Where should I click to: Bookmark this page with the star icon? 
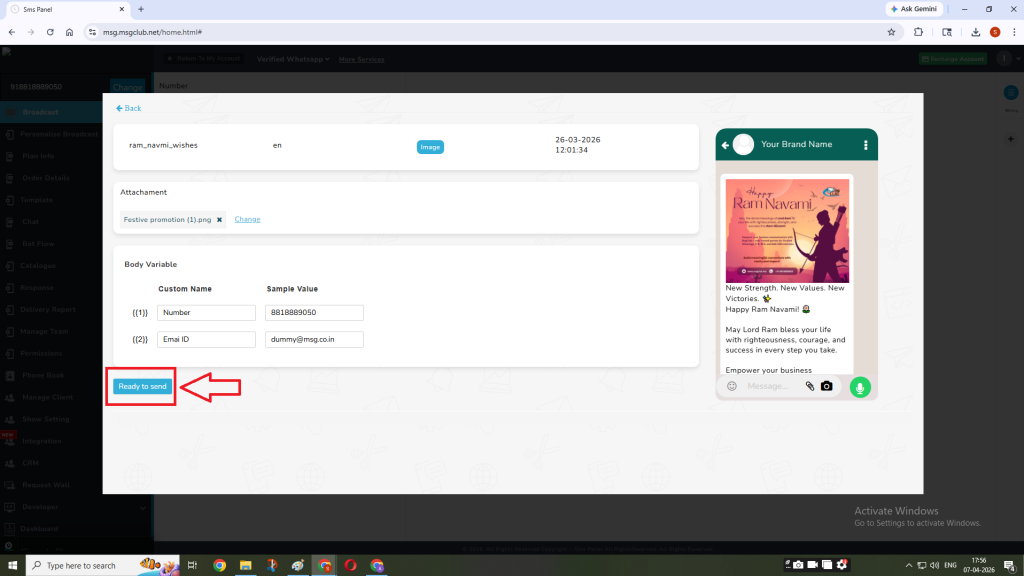tap(891, 32)
